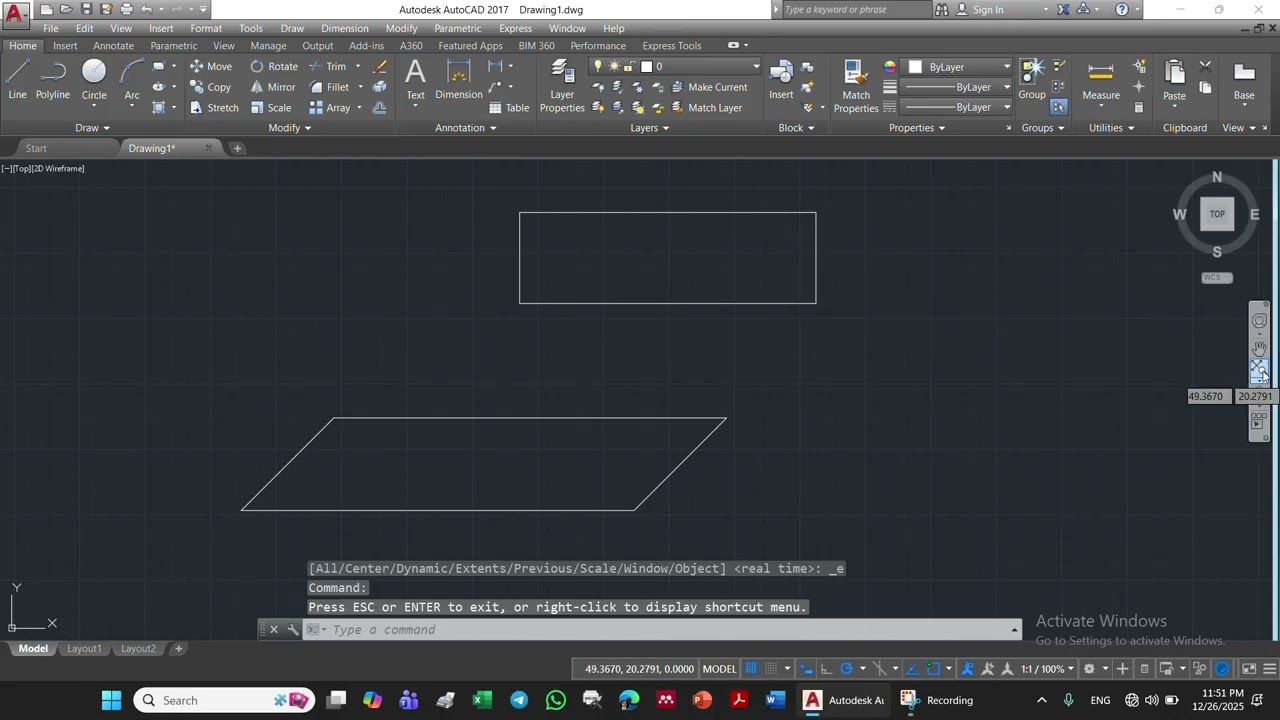This screenshot has width=1280, height=720.
Task: Toggle clean screen mode in status bar
Action: pyautogui.click(x=1249, y=669)
